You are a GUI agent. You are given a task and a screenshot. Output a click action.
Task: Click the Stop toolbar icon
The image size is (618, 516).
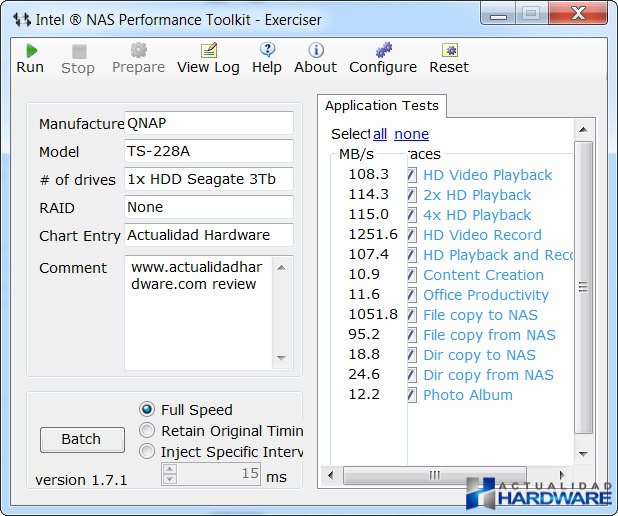tap(78, 50)
